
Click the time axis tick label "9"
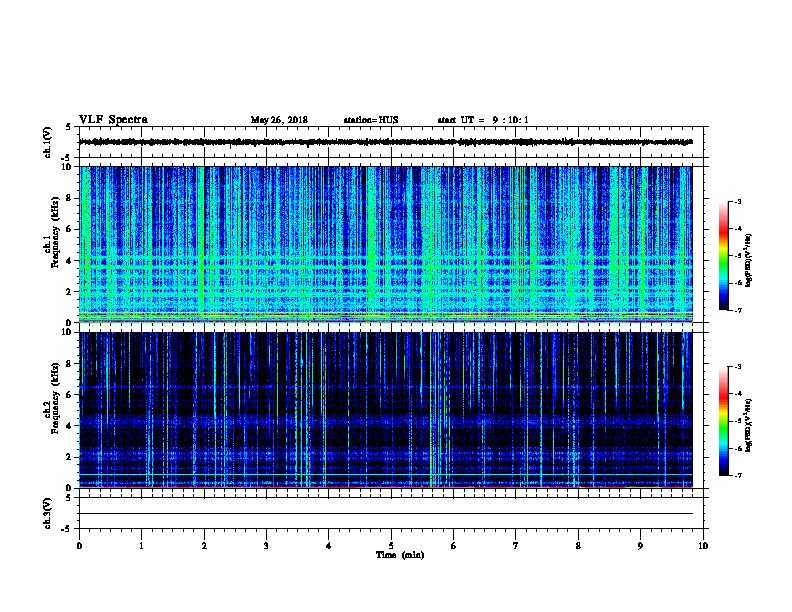[640, 546]
